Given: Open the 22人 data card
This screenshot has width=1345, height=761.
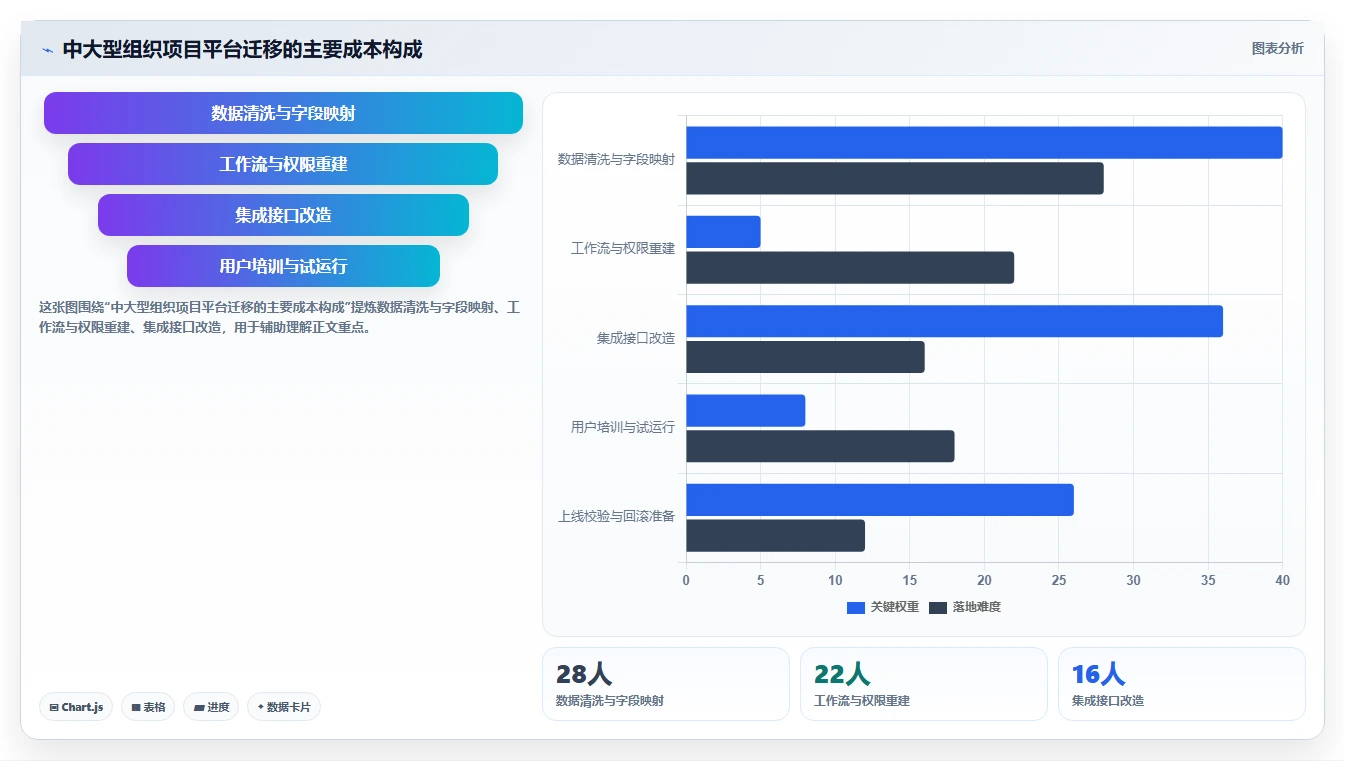Looking at the screenshot, I should click(x=924, y=684).
